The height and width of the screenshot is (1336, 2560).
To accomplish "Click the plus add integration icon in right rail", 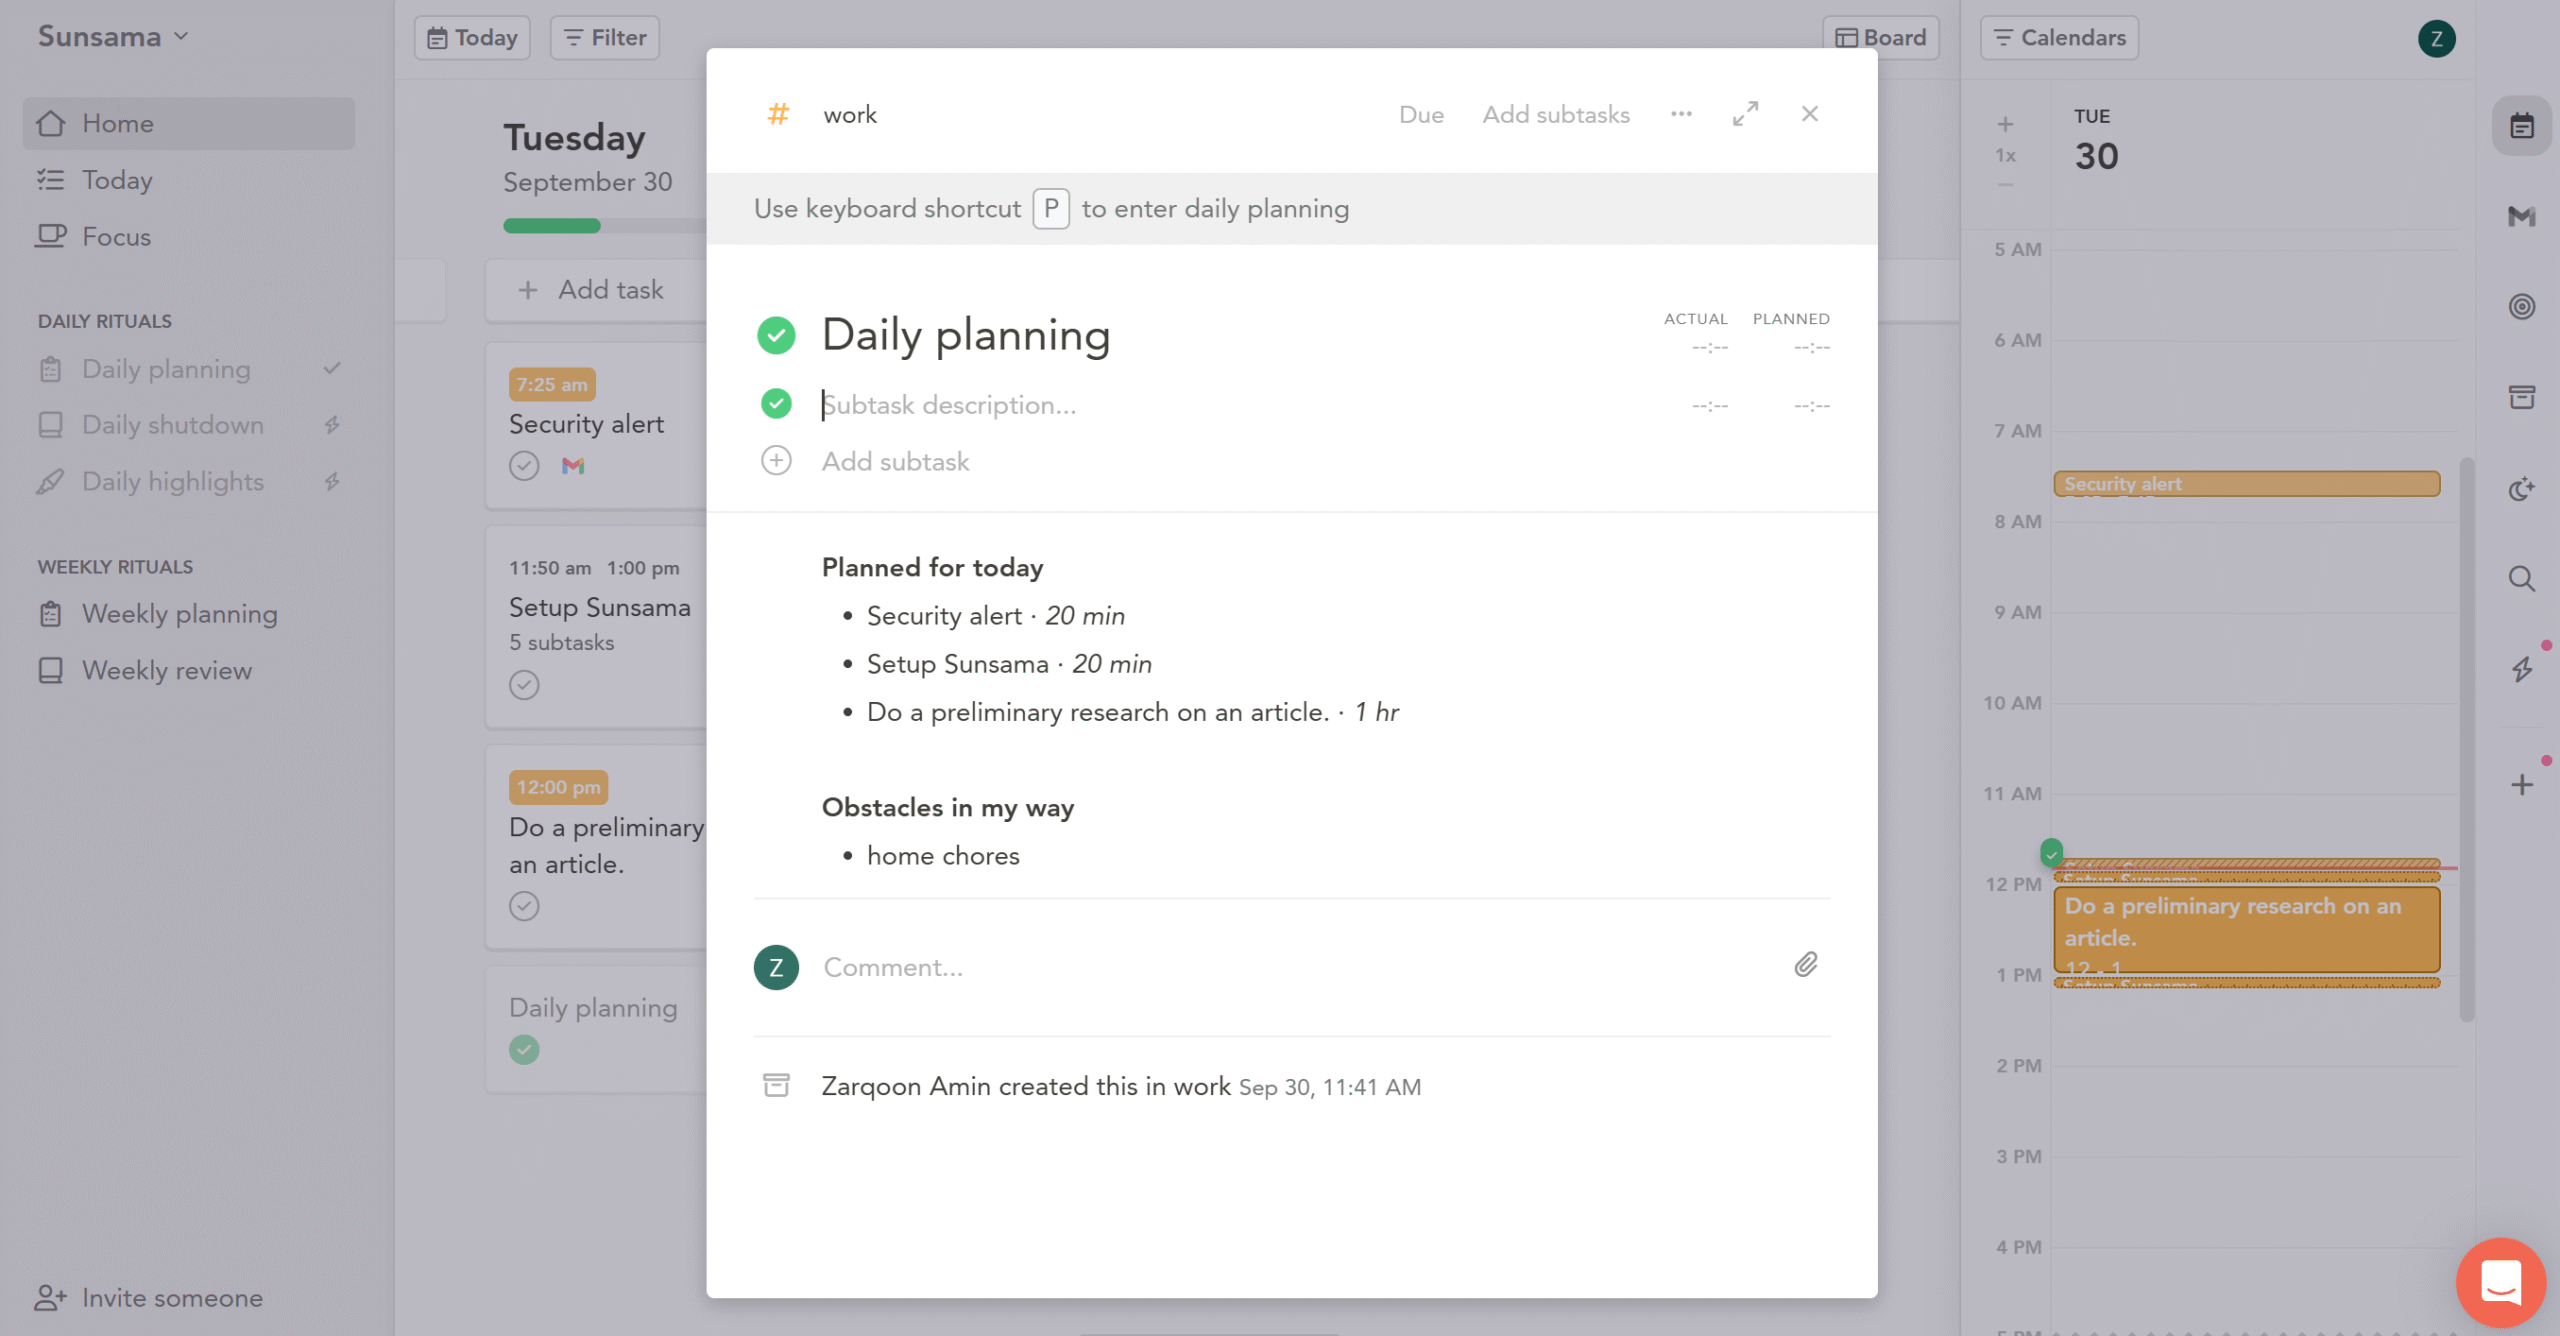I will [2521, 784].
